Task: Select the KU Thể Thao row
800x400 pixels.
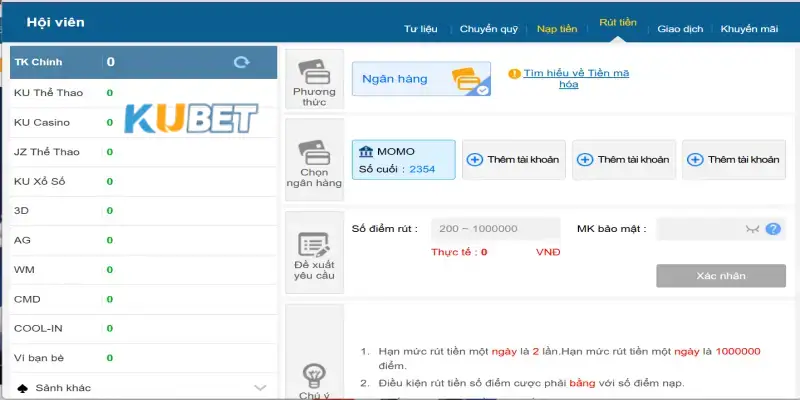Action: 143,93
